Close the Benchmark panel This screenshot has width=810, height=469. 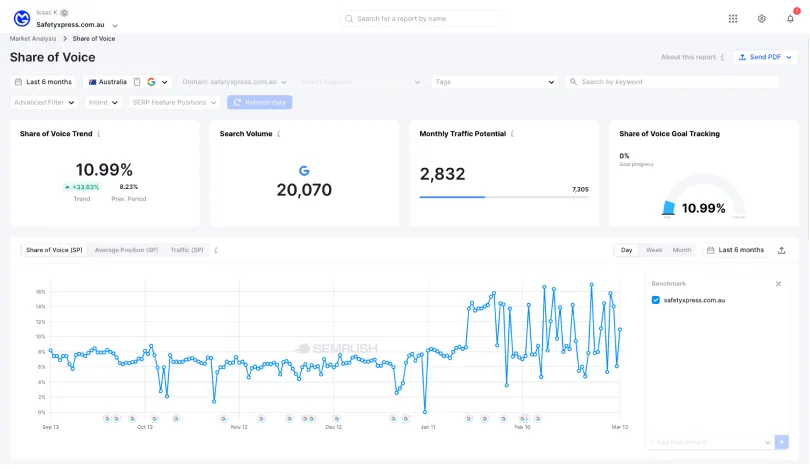click(x=778, y=284)
